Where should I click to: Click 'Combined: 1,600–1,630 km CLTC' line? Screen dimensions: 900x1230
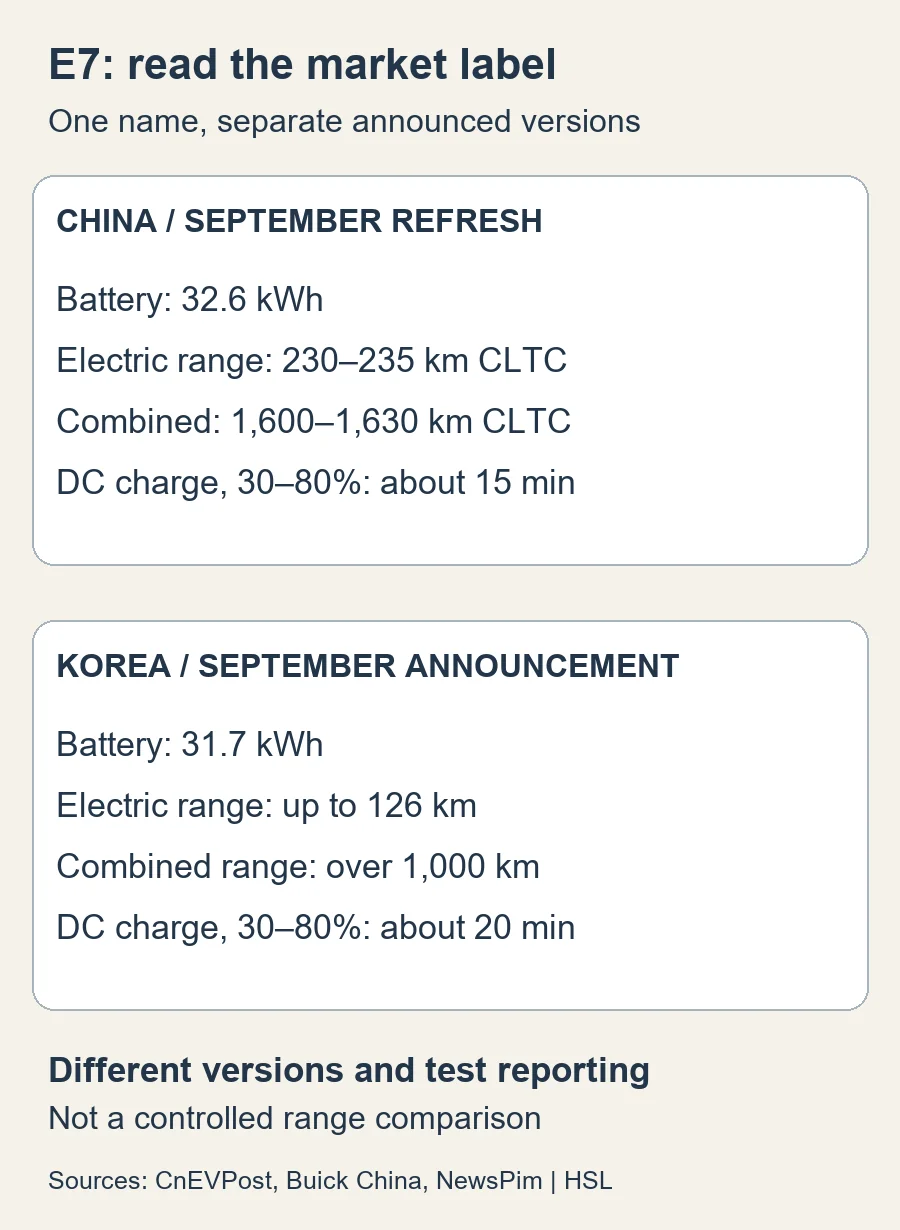[313, 421]
